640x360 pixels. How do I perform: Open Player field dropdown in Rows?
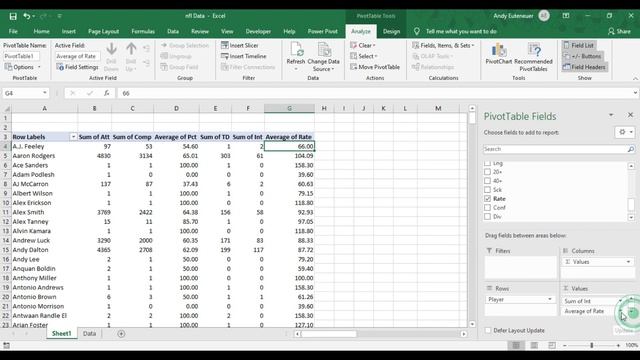(550, 300)
